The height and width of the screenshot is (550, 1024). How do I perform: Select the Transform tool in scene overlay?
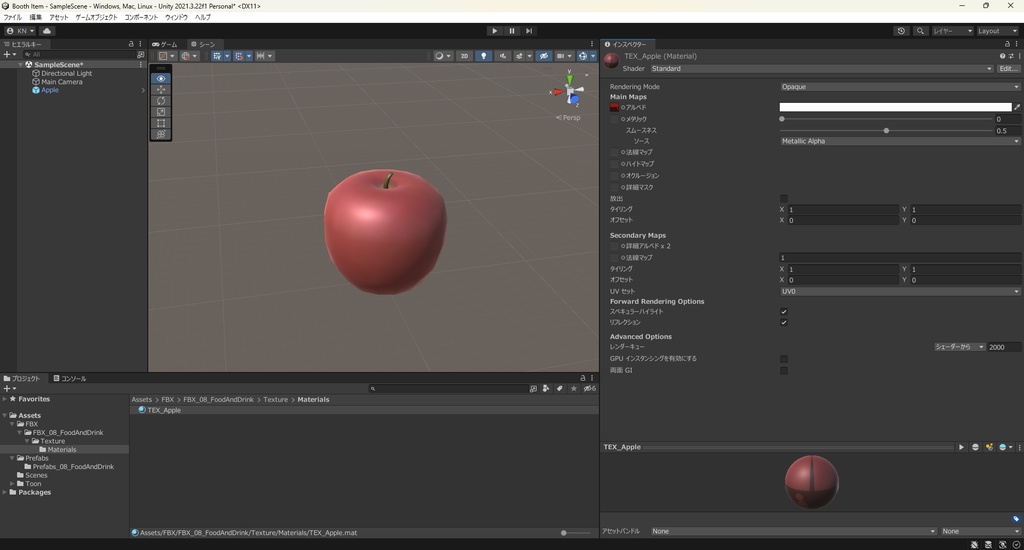pyautogui.click(x=161, y=134)
